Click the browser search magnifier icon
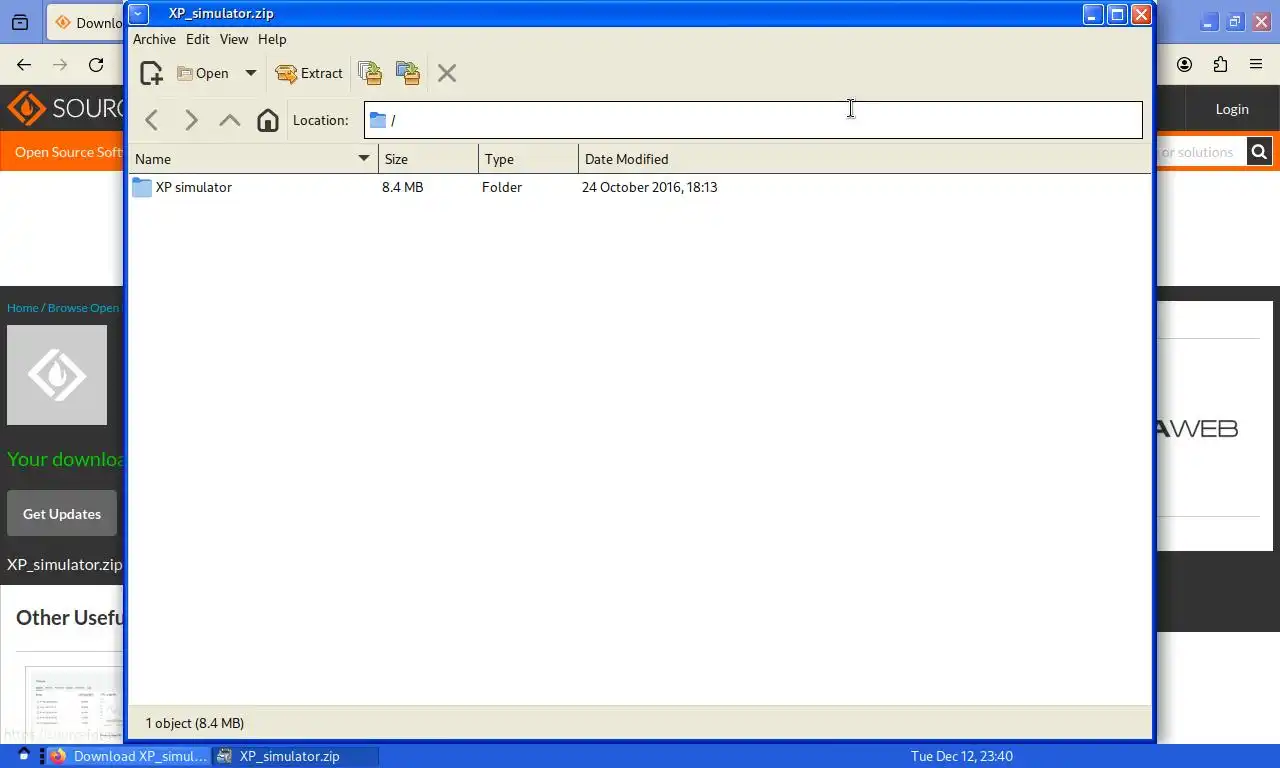 (1259, 152)
